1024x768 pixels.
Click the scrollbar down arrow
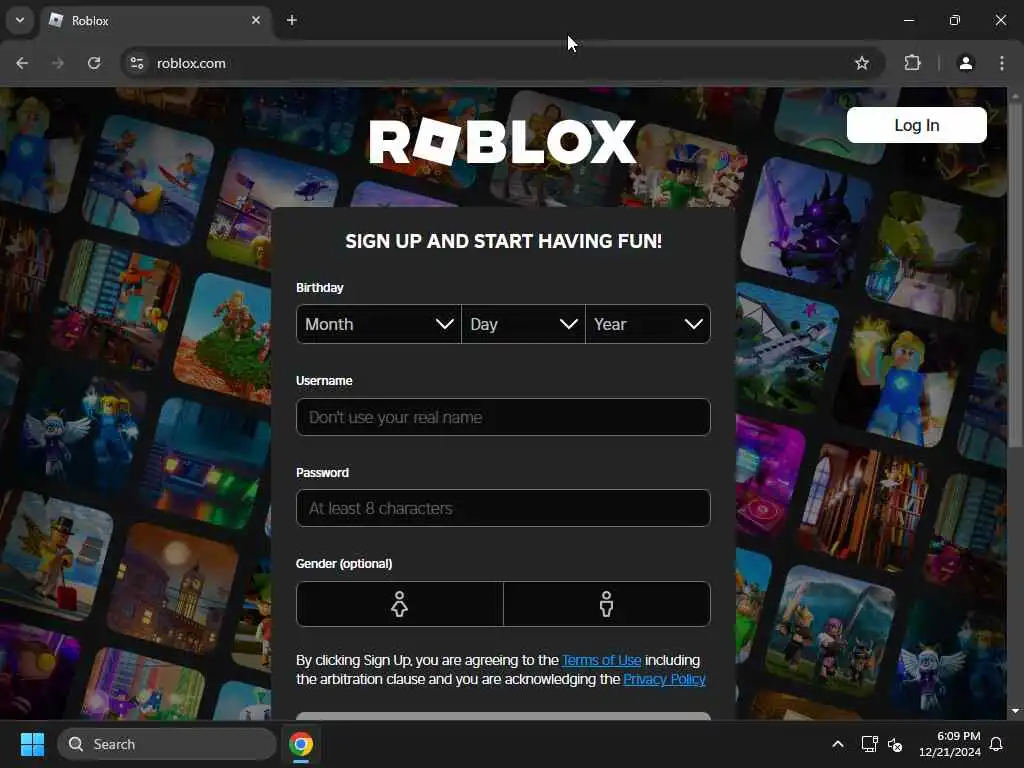[1015, 711]
